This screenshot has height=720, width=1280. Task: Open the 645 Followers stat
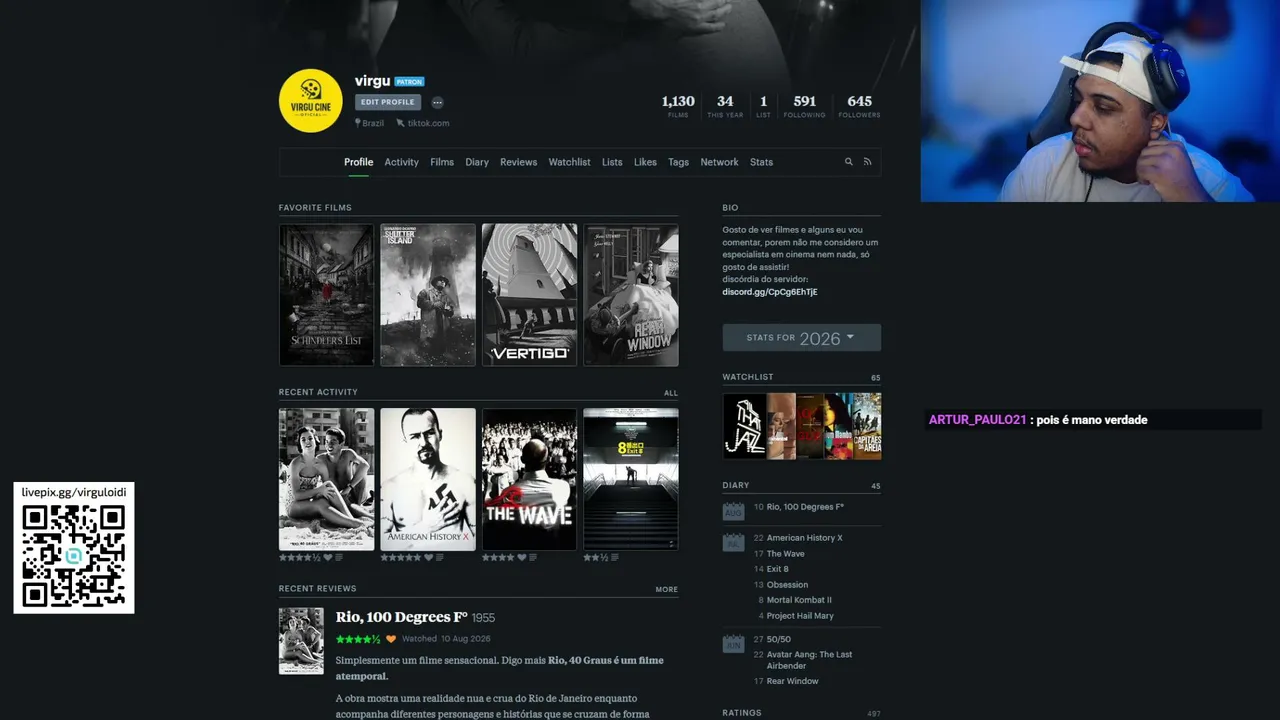pos(860,106)
